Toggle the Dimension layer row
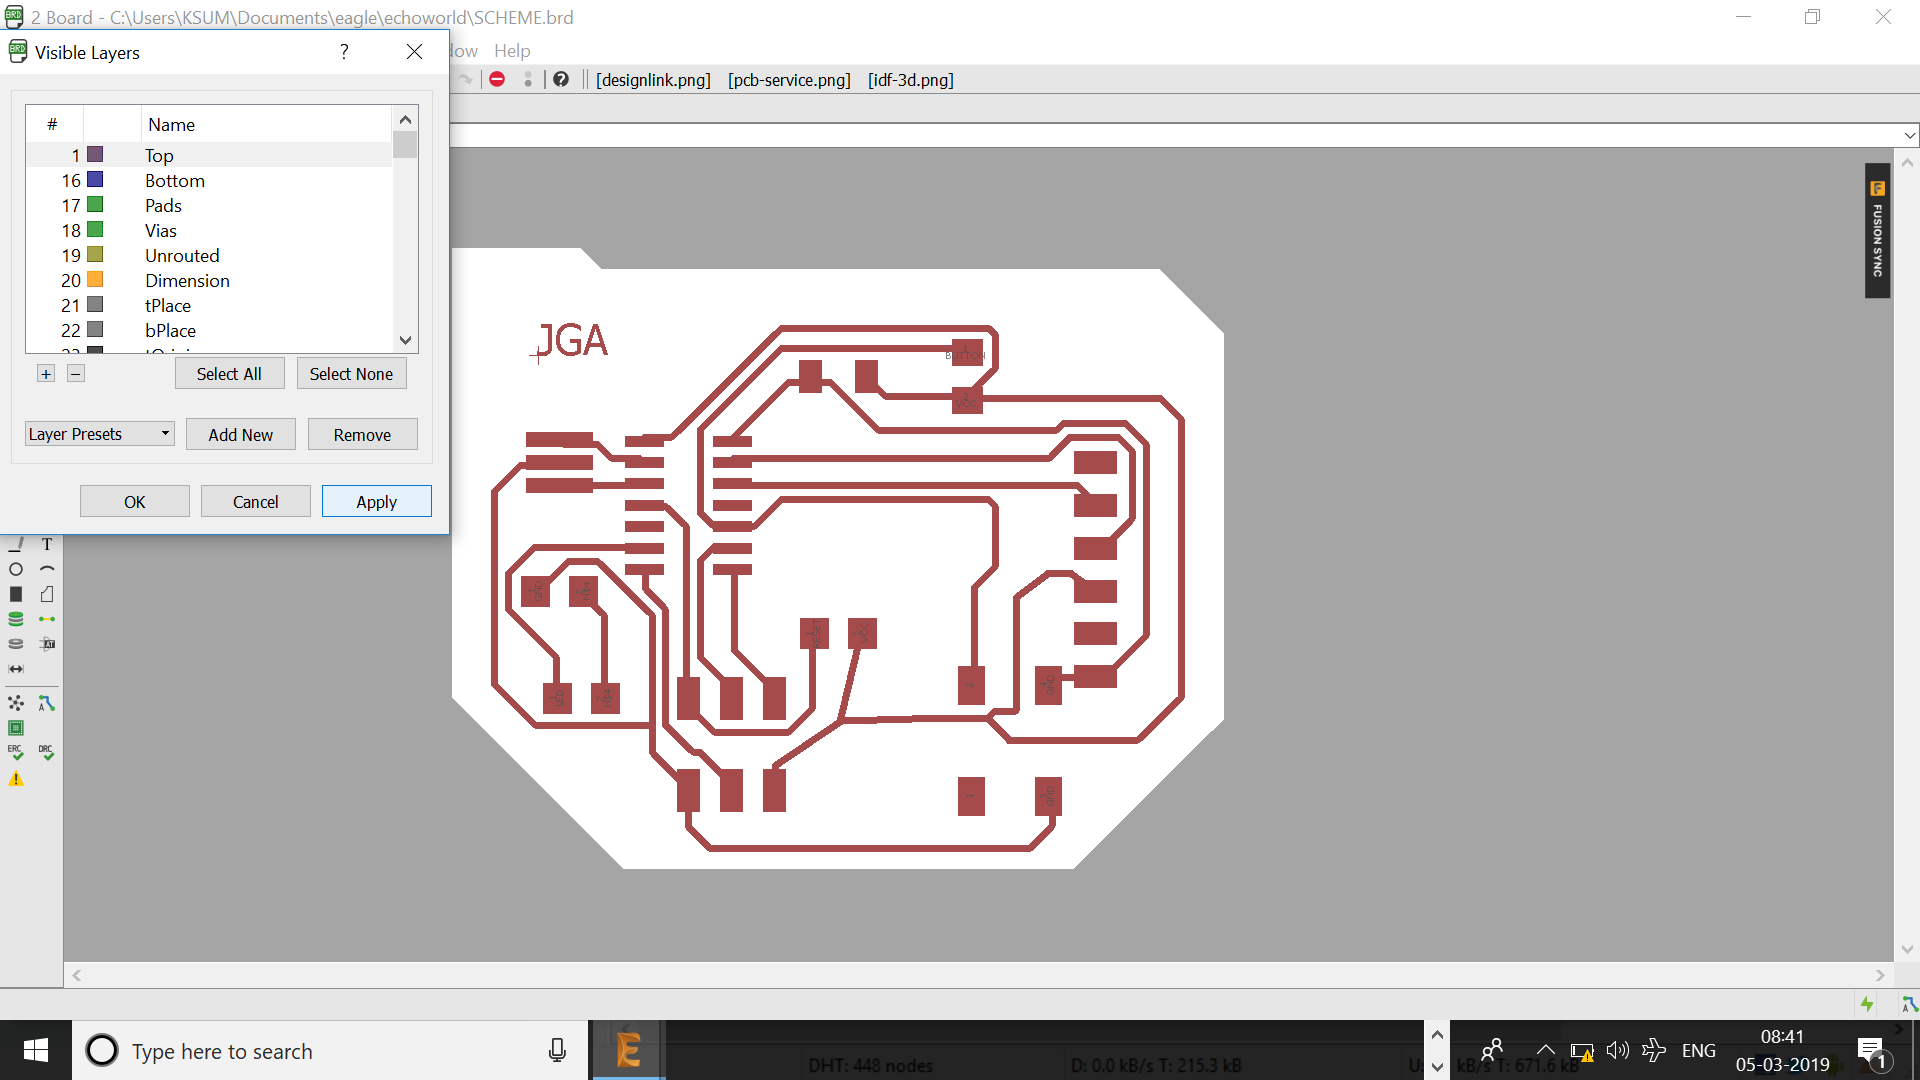 [187, 280]
